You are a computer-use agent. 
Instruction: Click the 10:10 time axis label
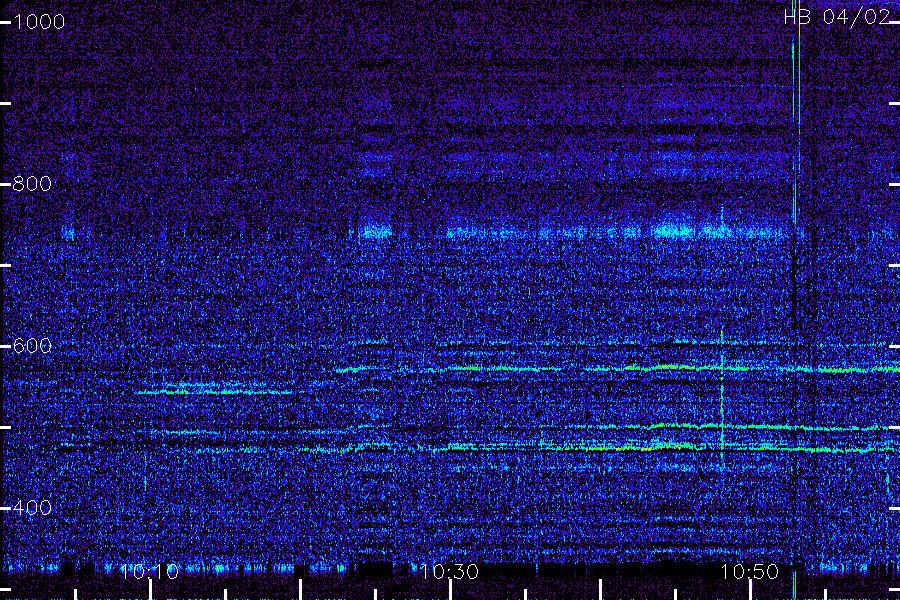coord(150,571)
